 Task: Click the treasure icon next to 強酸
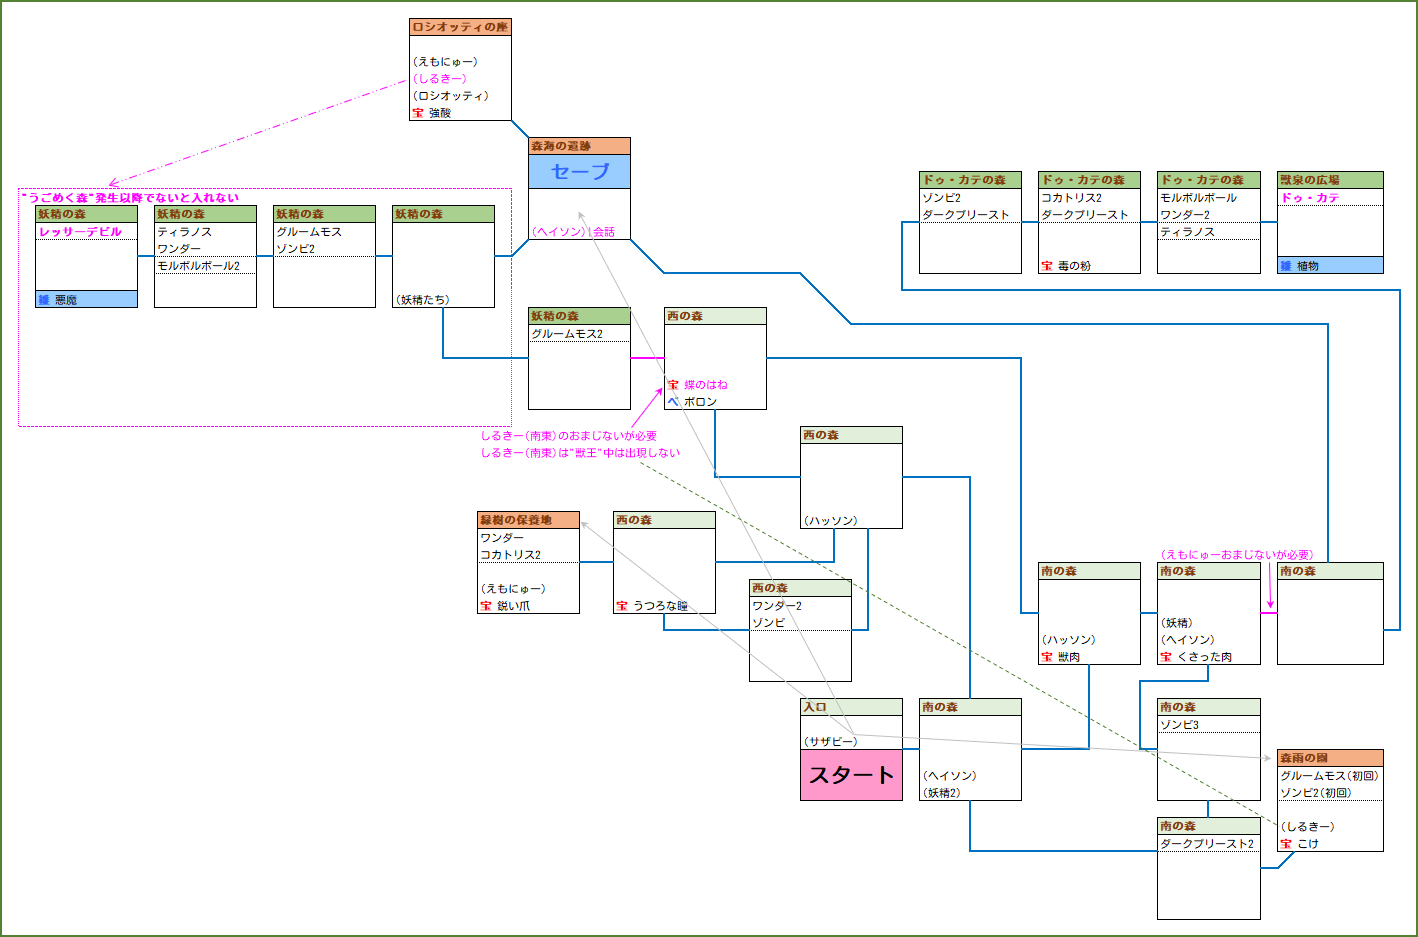pyautogui.click(x=418, y=113)
